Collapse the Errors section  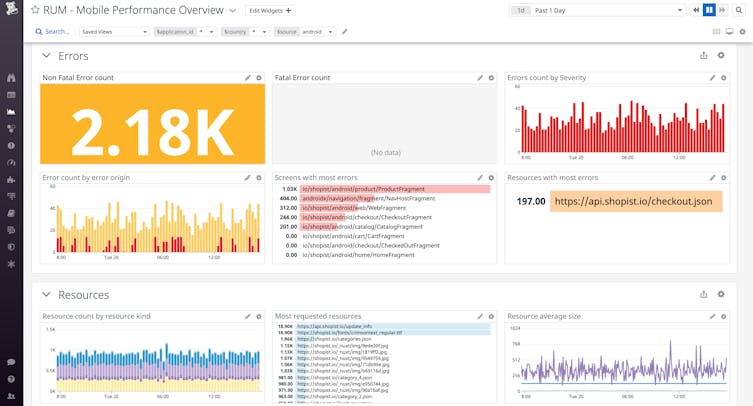tap(46, 56)
